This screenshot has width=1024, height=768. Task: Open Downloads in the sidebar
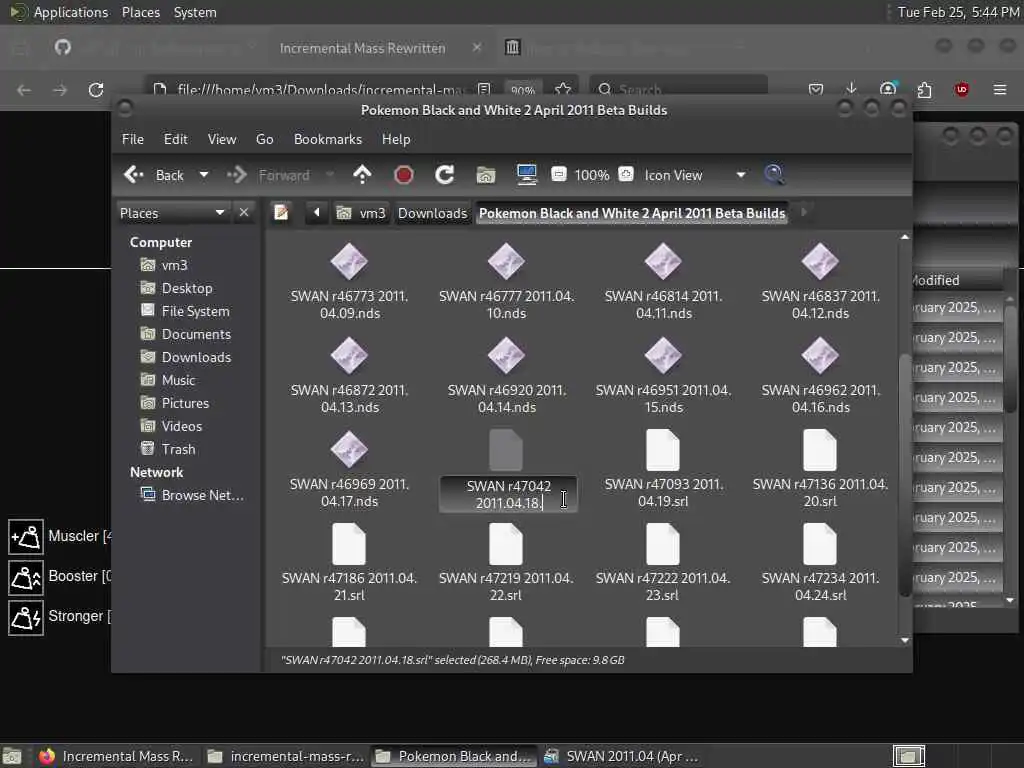195,357
